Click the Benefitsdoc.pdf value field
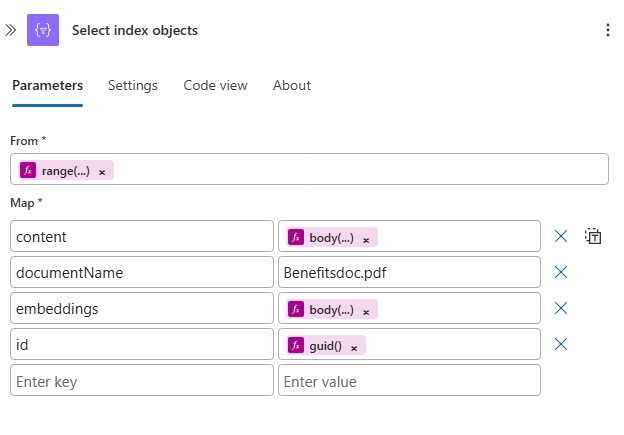Image resolution: width=624 pixels, height=435 pixels. click(x=409, y=272)
